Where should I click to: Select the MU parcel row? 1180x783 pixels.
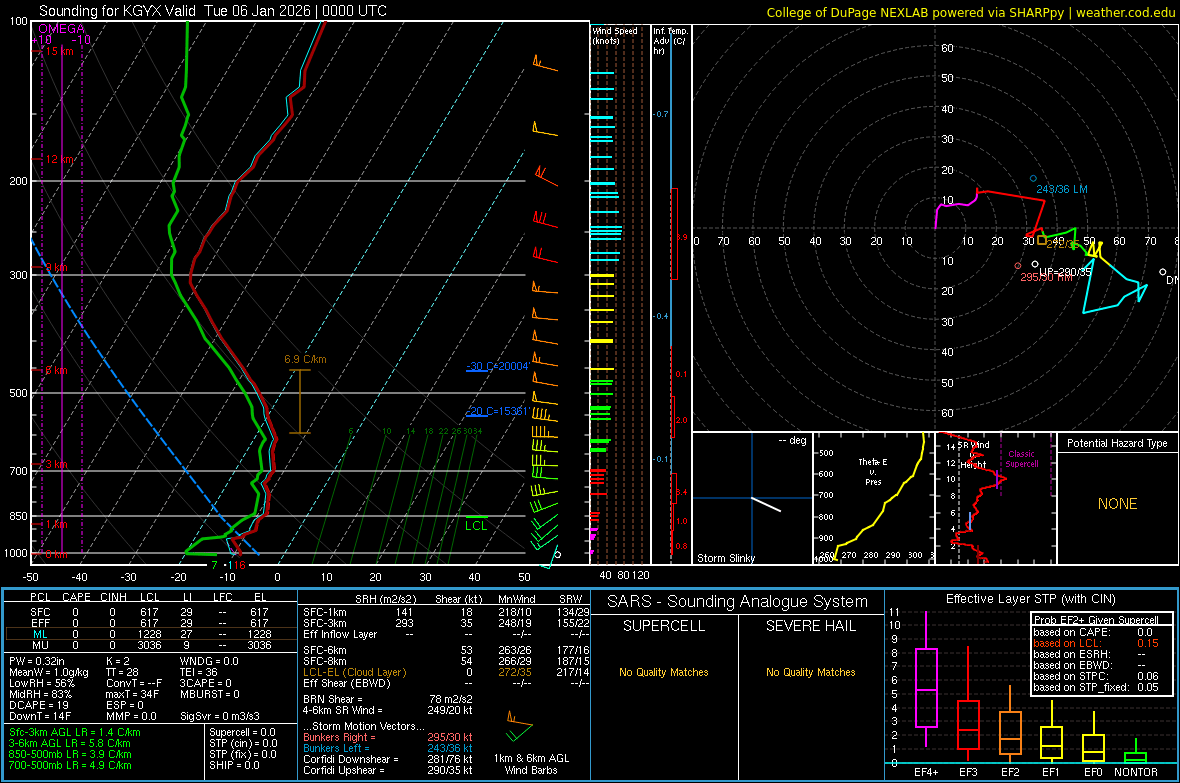pos(149,644)
